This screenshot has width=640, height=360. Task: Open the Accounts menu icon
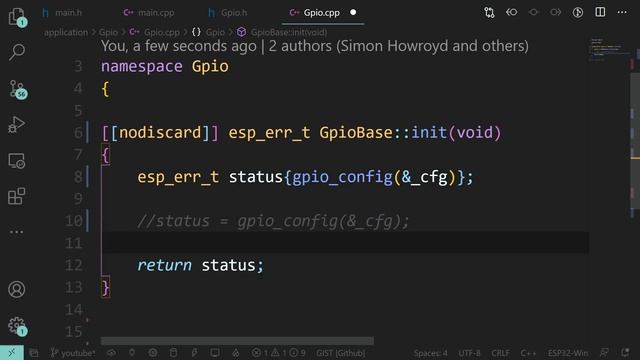pyautogui.click(x=17, y=289)
